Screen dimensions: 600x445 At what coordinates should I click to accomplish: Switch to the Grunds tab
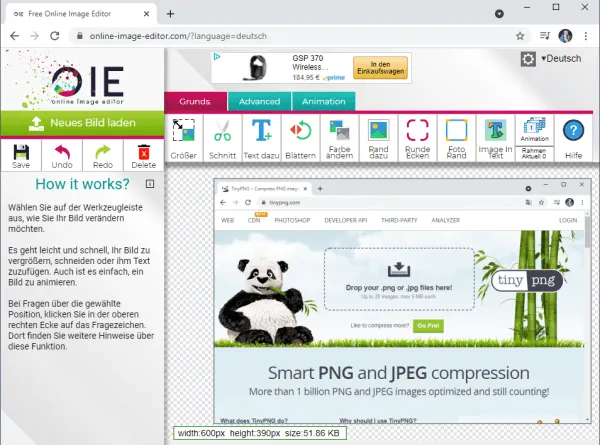195,101
